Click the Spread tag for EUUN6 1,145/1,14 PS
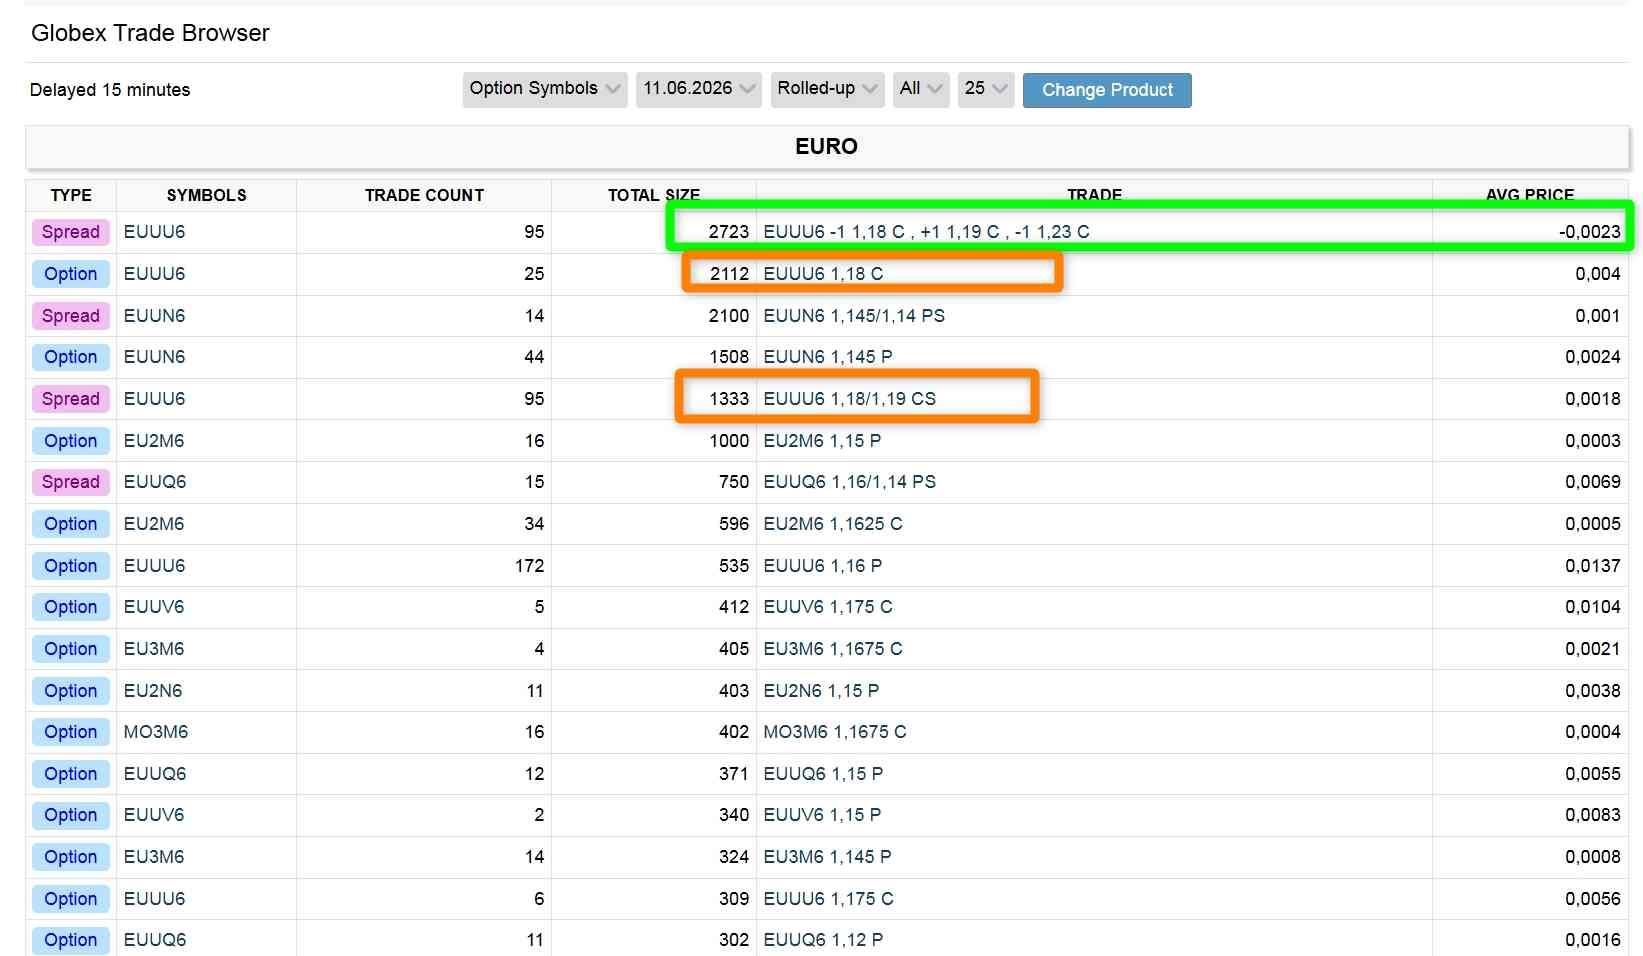The width and height of the screenshot is (1643, 956). [71, 316]
